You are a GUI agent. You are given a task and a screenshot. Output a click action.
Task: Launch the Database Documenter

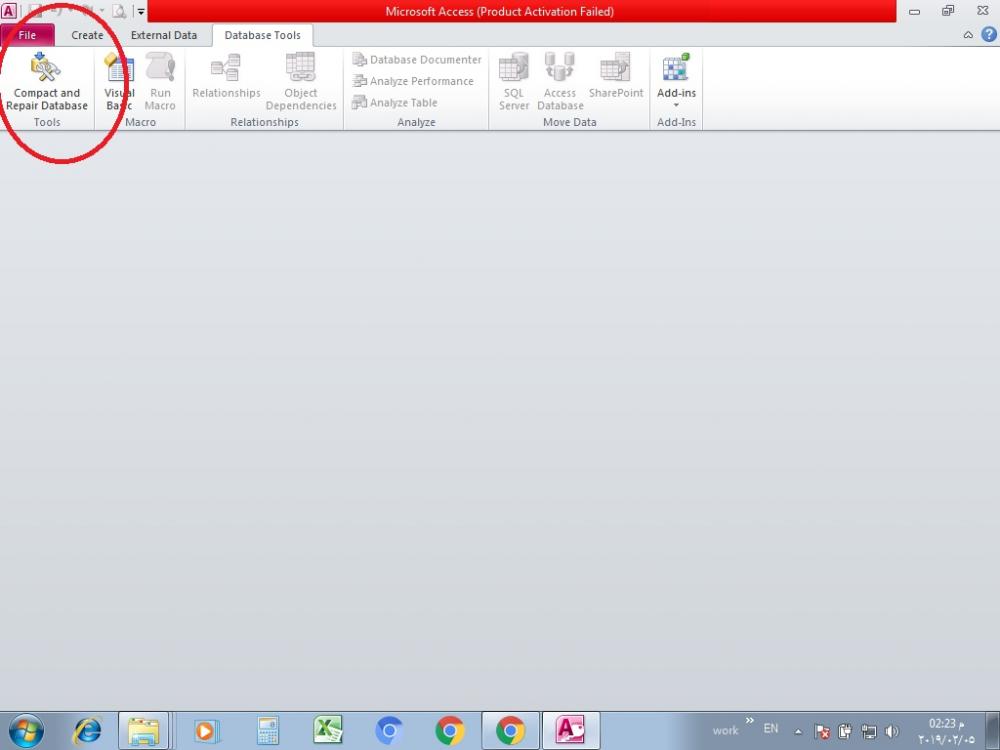coord(417,60)
